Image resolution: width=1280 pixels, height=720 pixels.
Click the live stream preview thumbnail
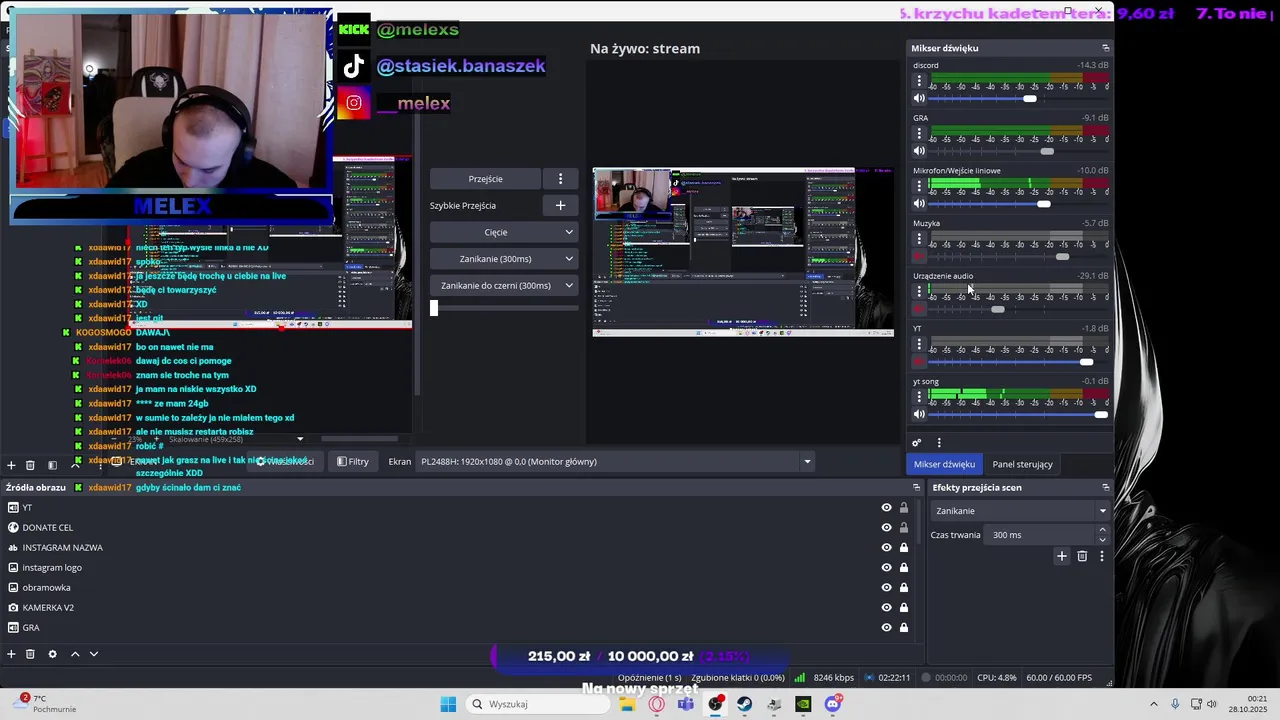click(x=743, y=252)
